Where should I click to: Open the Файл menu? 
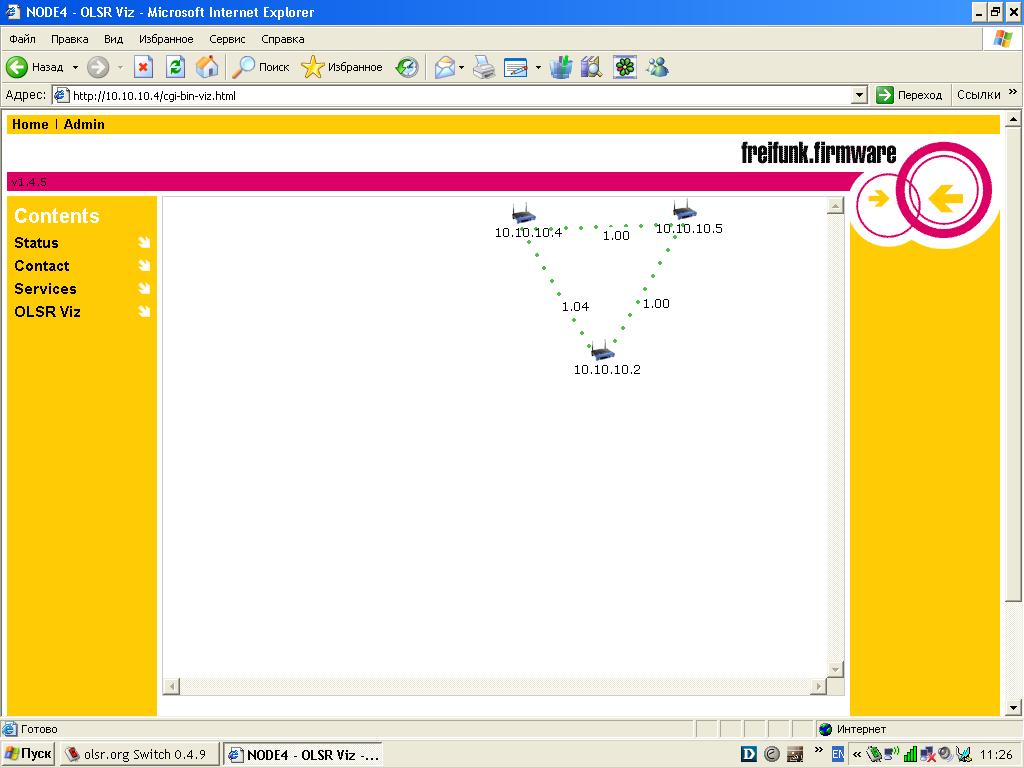[22, 39]
